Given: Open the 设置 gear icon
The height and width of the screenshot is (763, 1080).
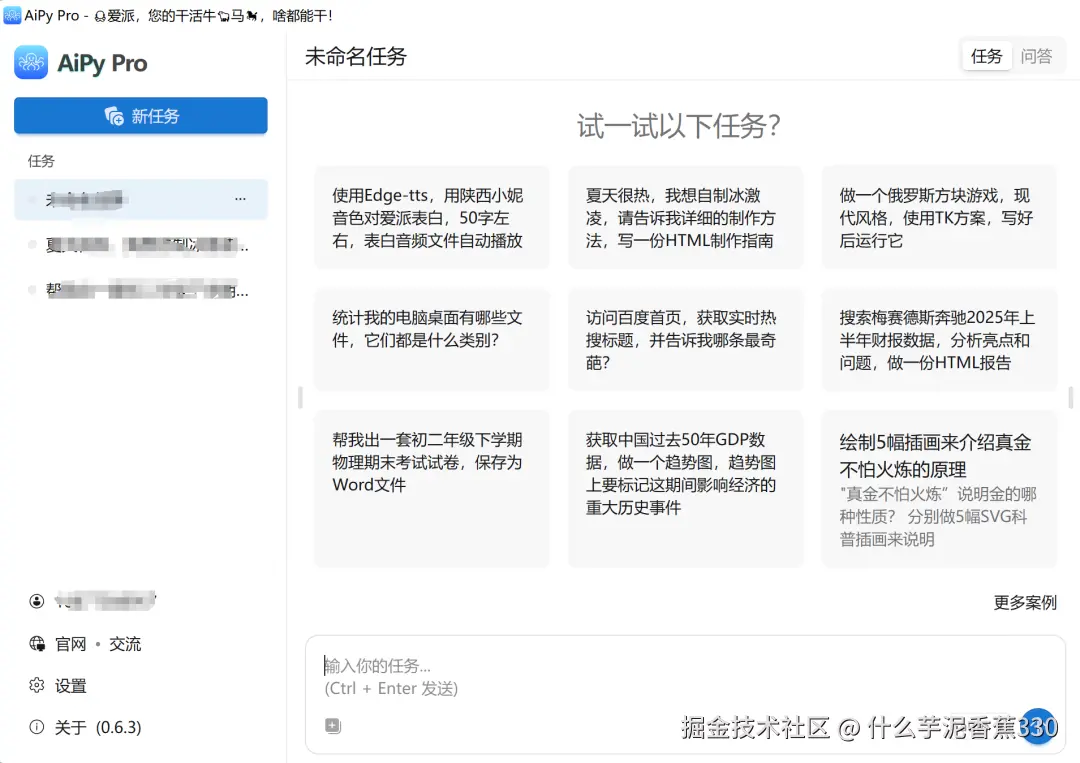Looking at the screenshot, I should pyautogui.click(x=34, y=686).
